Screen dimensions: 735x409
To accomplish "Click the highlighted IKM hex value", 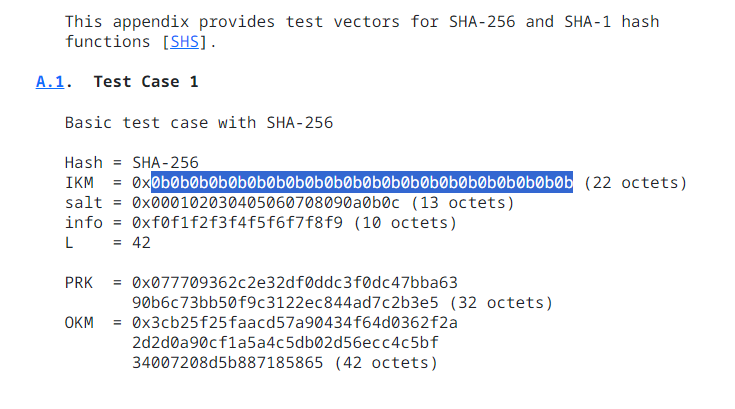I will coord(362,182).
